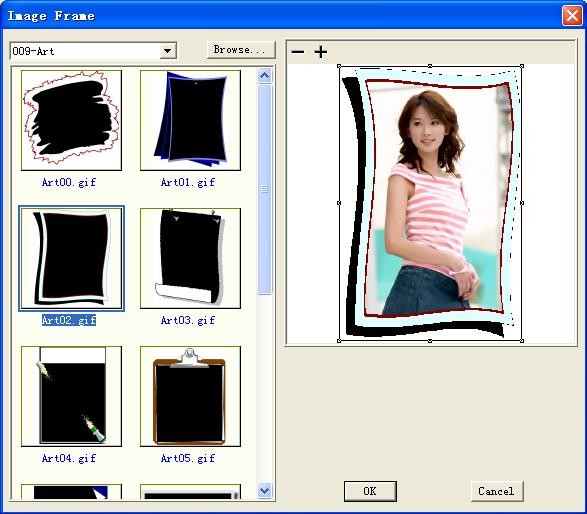The height and width of the screenshot is (514, 587).
Task: Open the Browse... button
Action: coord(241,50)
